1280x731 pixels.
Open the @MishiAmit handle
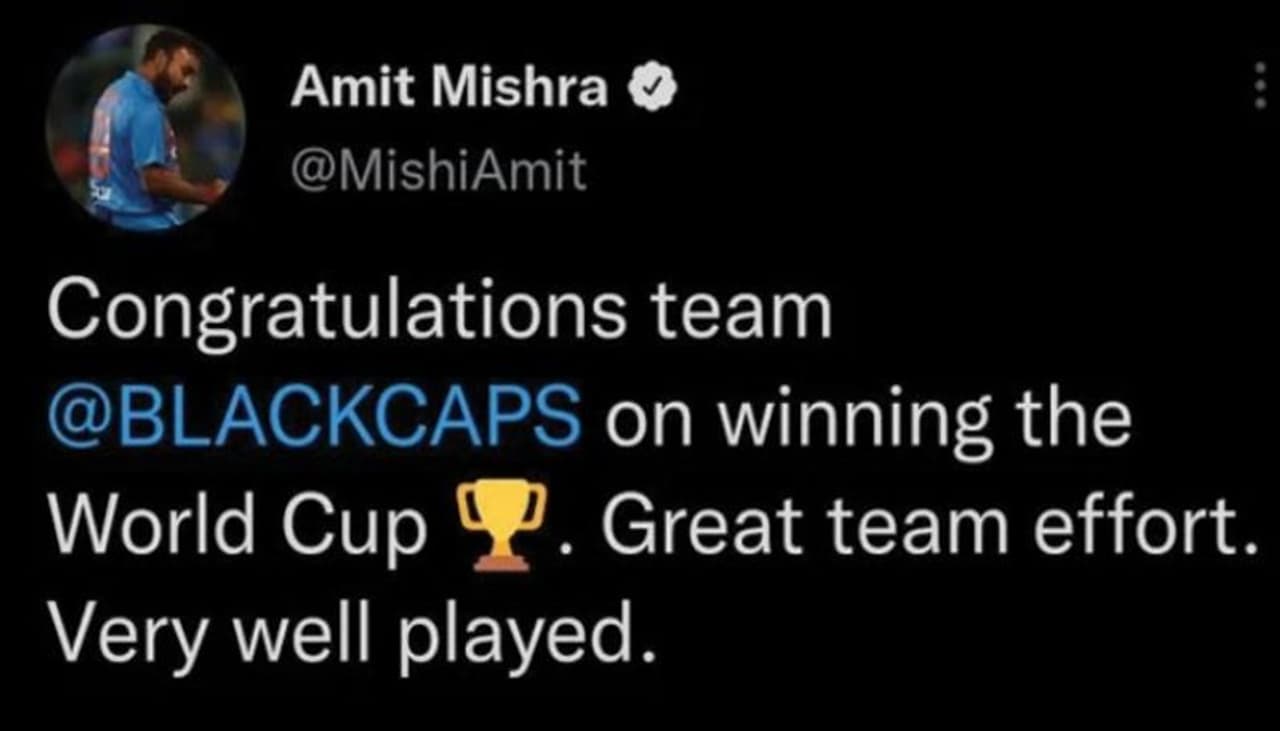click(438, 173)
